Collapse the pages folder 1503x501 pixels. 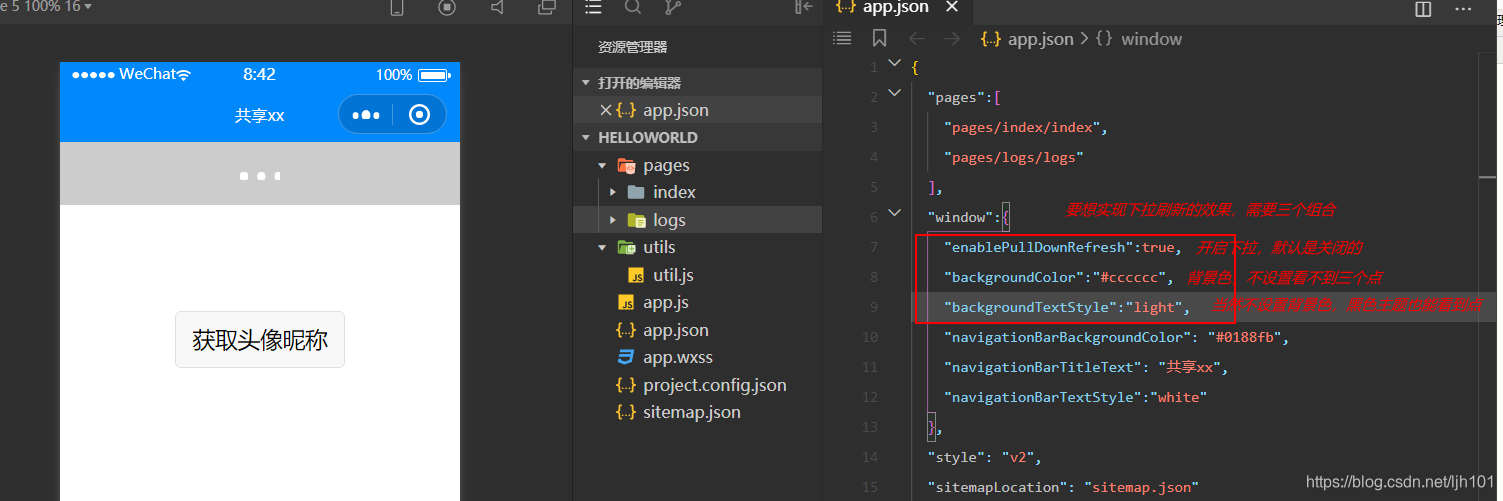602,165
